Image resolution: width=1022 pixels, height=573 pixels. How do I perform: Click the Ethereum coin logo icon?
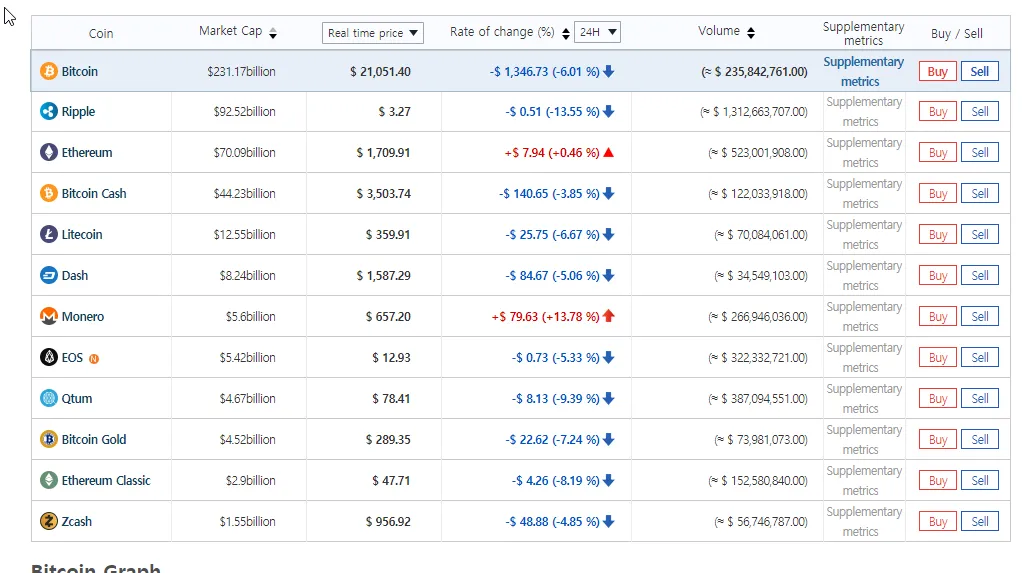(x=49, y=153)
